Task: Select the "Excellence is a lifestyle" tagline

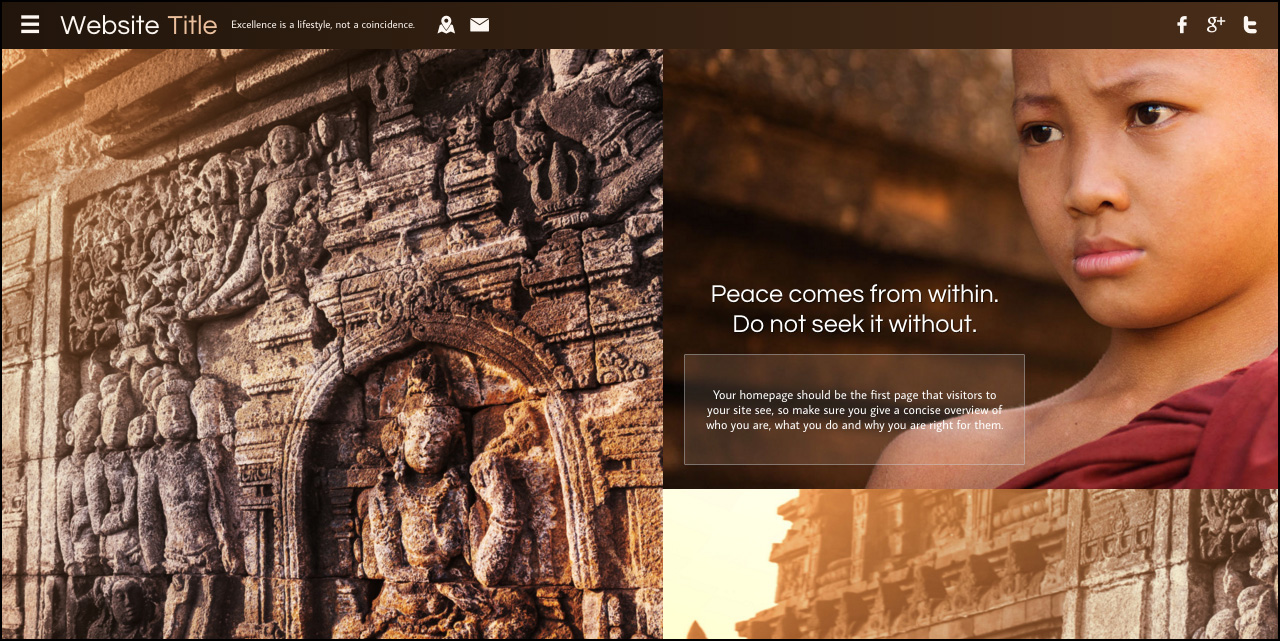Action: pyautogui.click(x=322, y=25)
